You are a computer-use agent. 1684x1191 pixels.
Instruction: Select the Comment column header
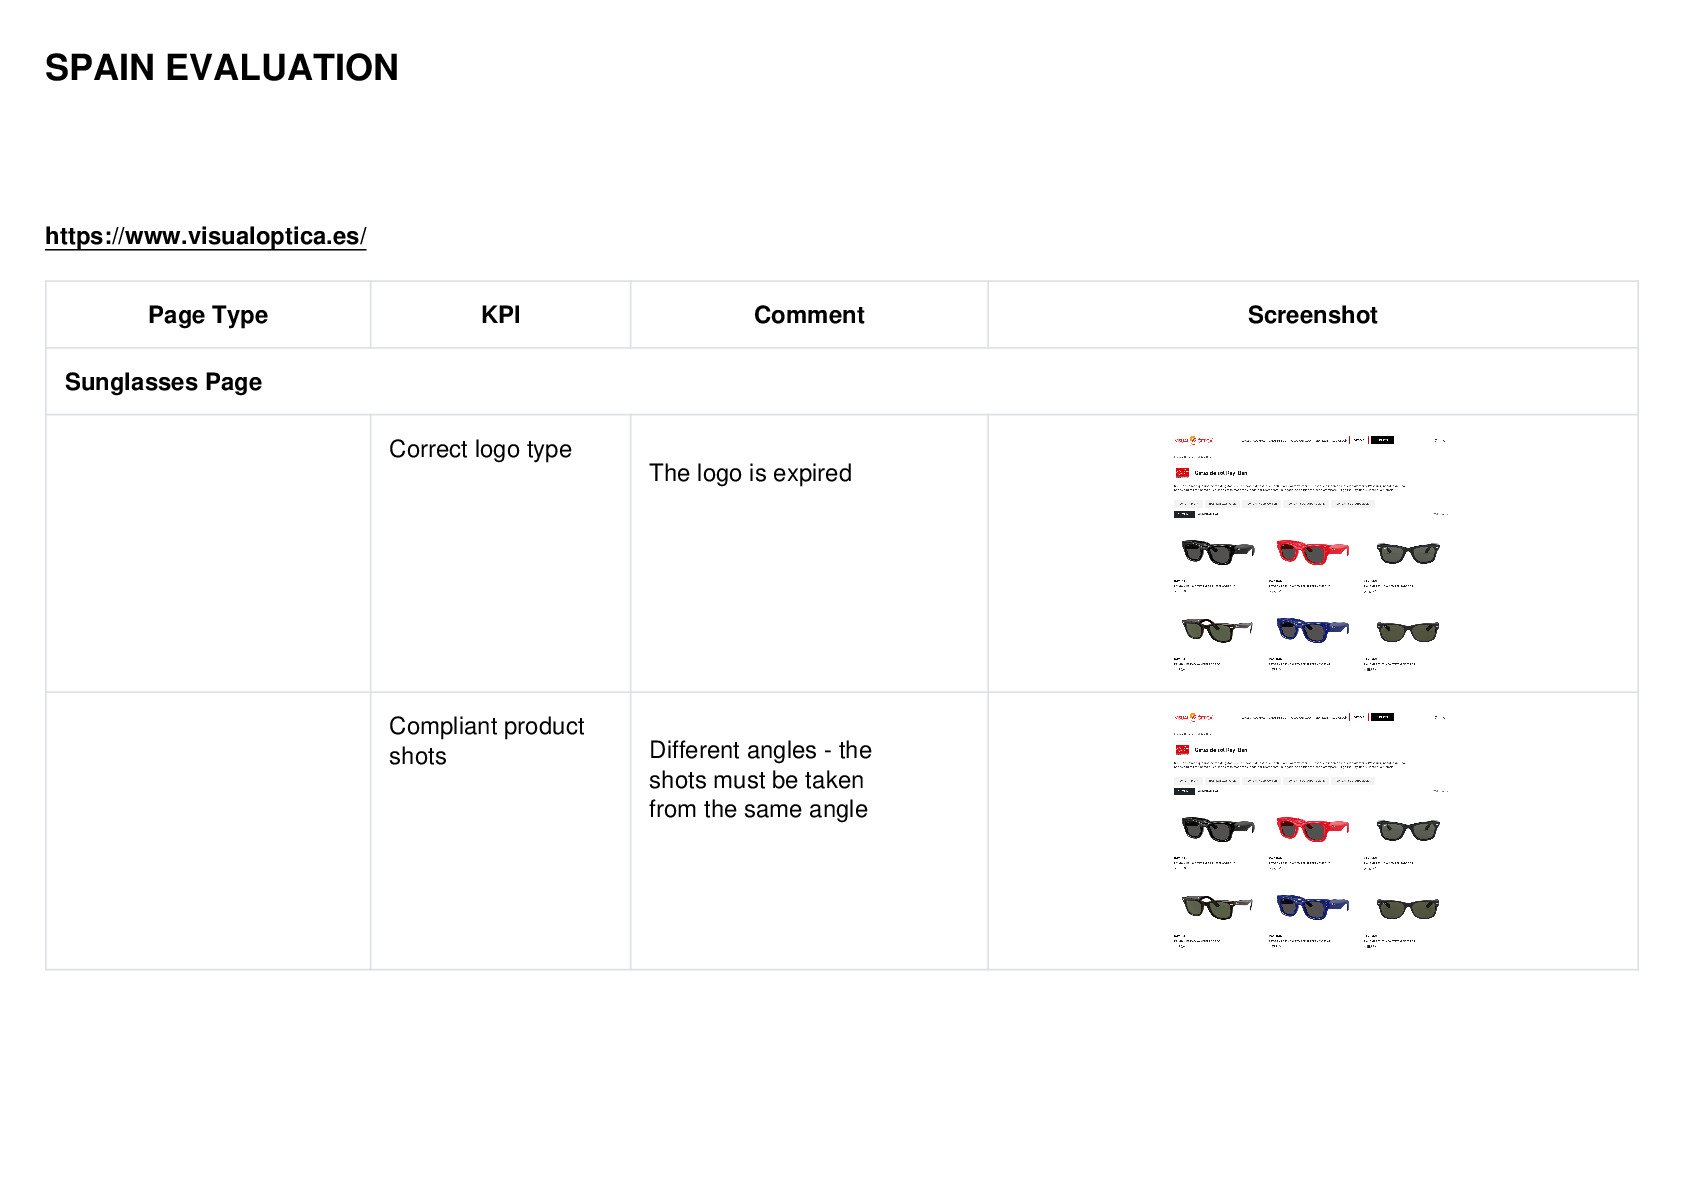pos(809,315)
